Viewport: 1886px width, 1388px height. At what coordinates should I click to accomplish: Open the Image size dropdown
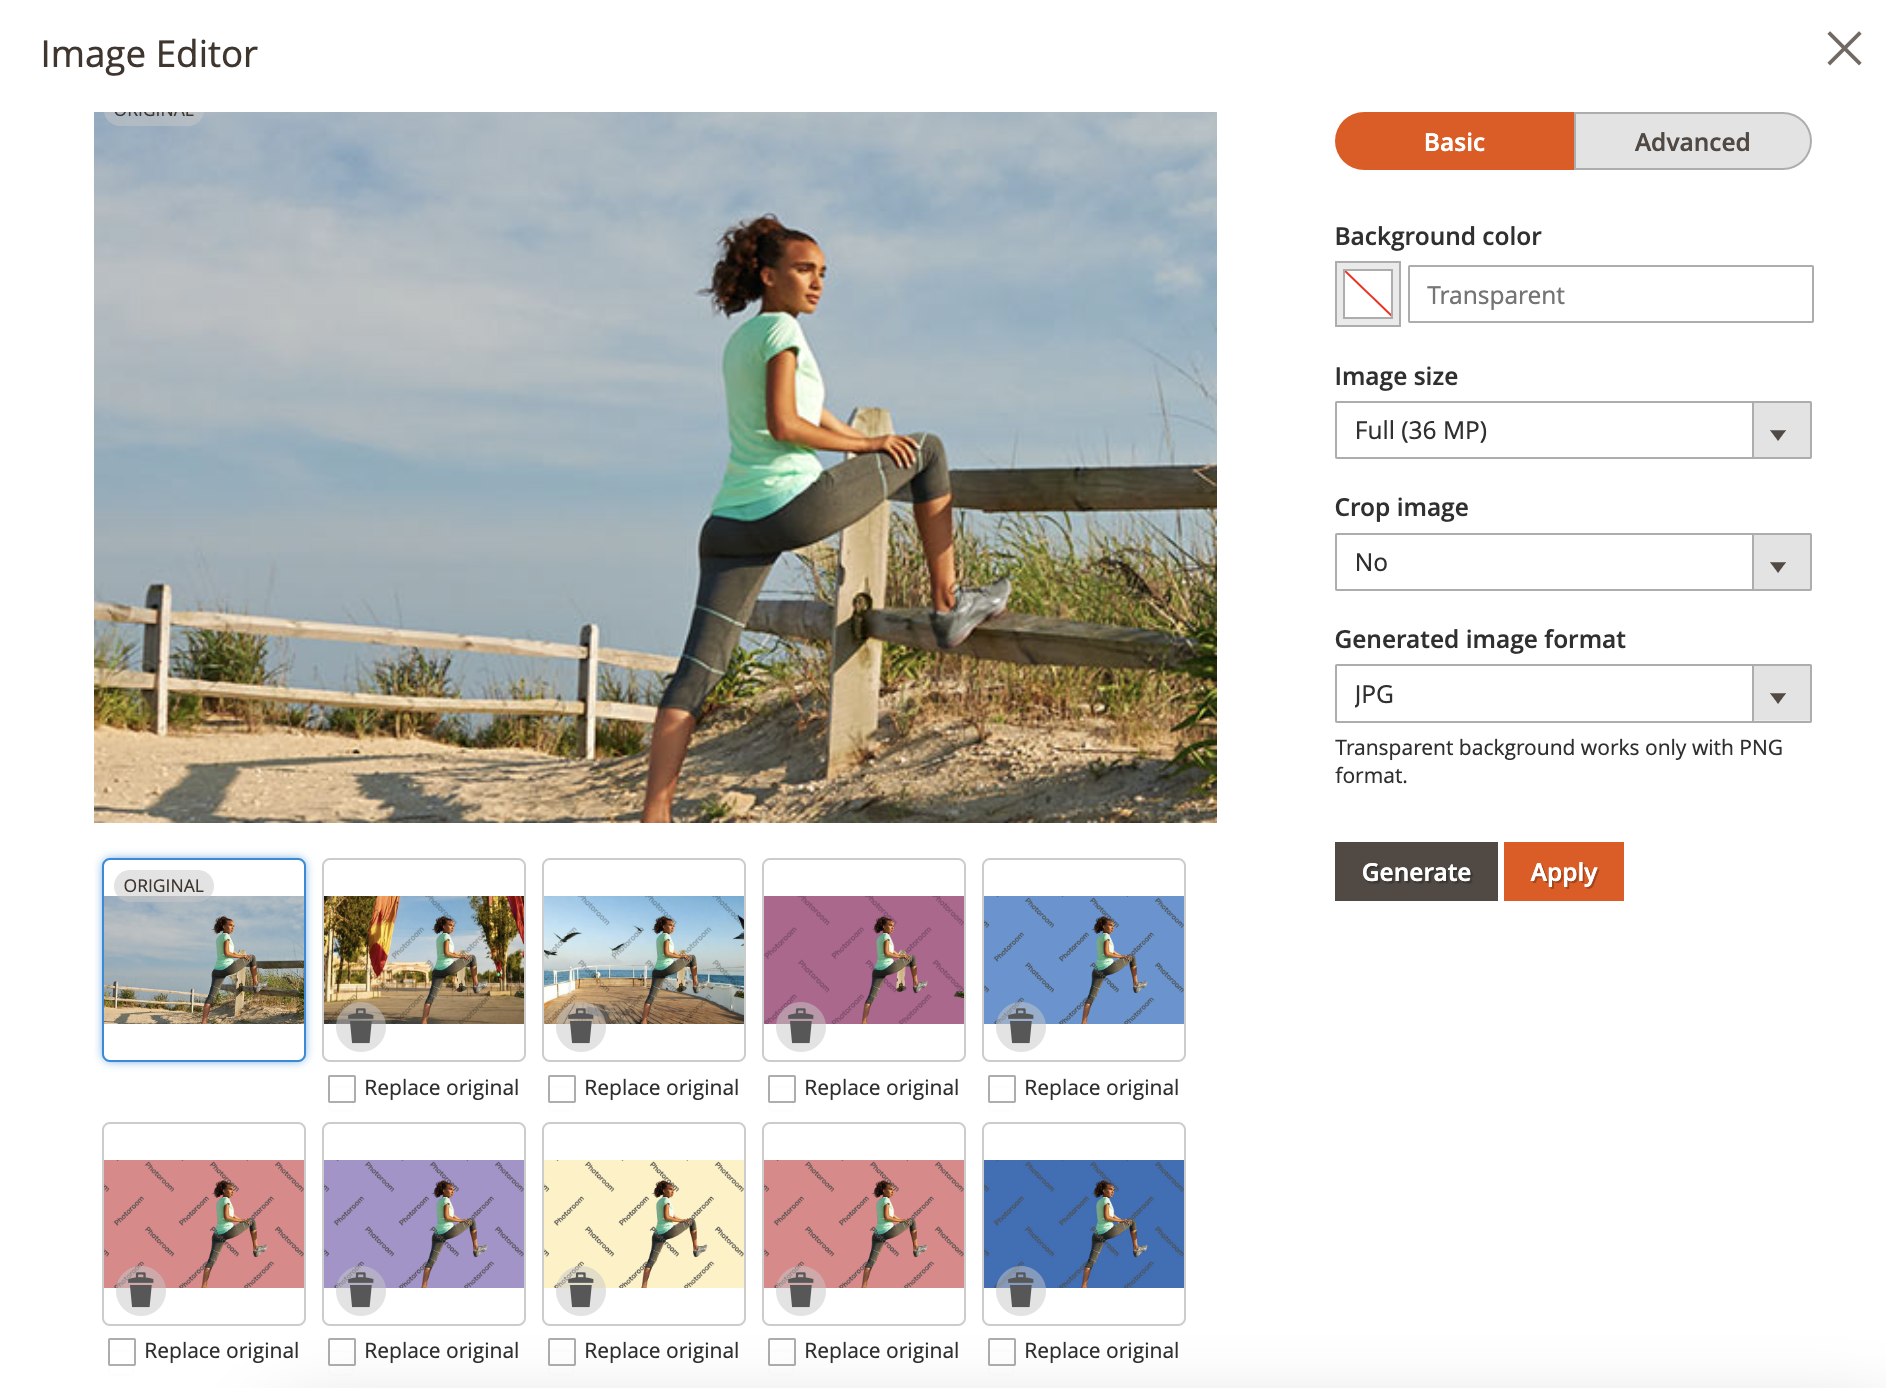(1778, 430)
